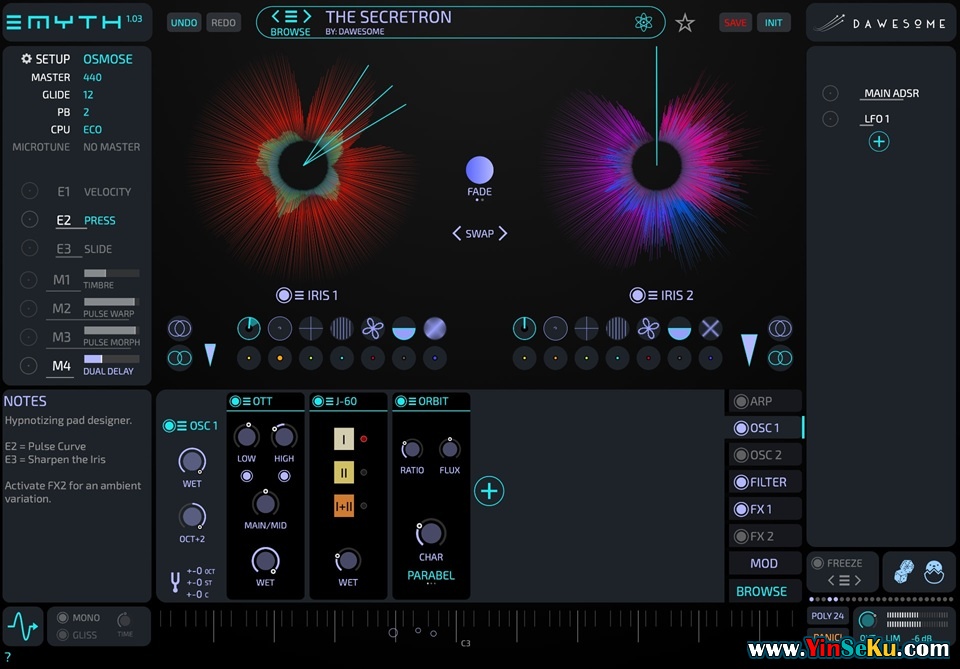Click the flower-shaped icon under Iris 1
Screen dimensions: 960x669
[372, 328]
